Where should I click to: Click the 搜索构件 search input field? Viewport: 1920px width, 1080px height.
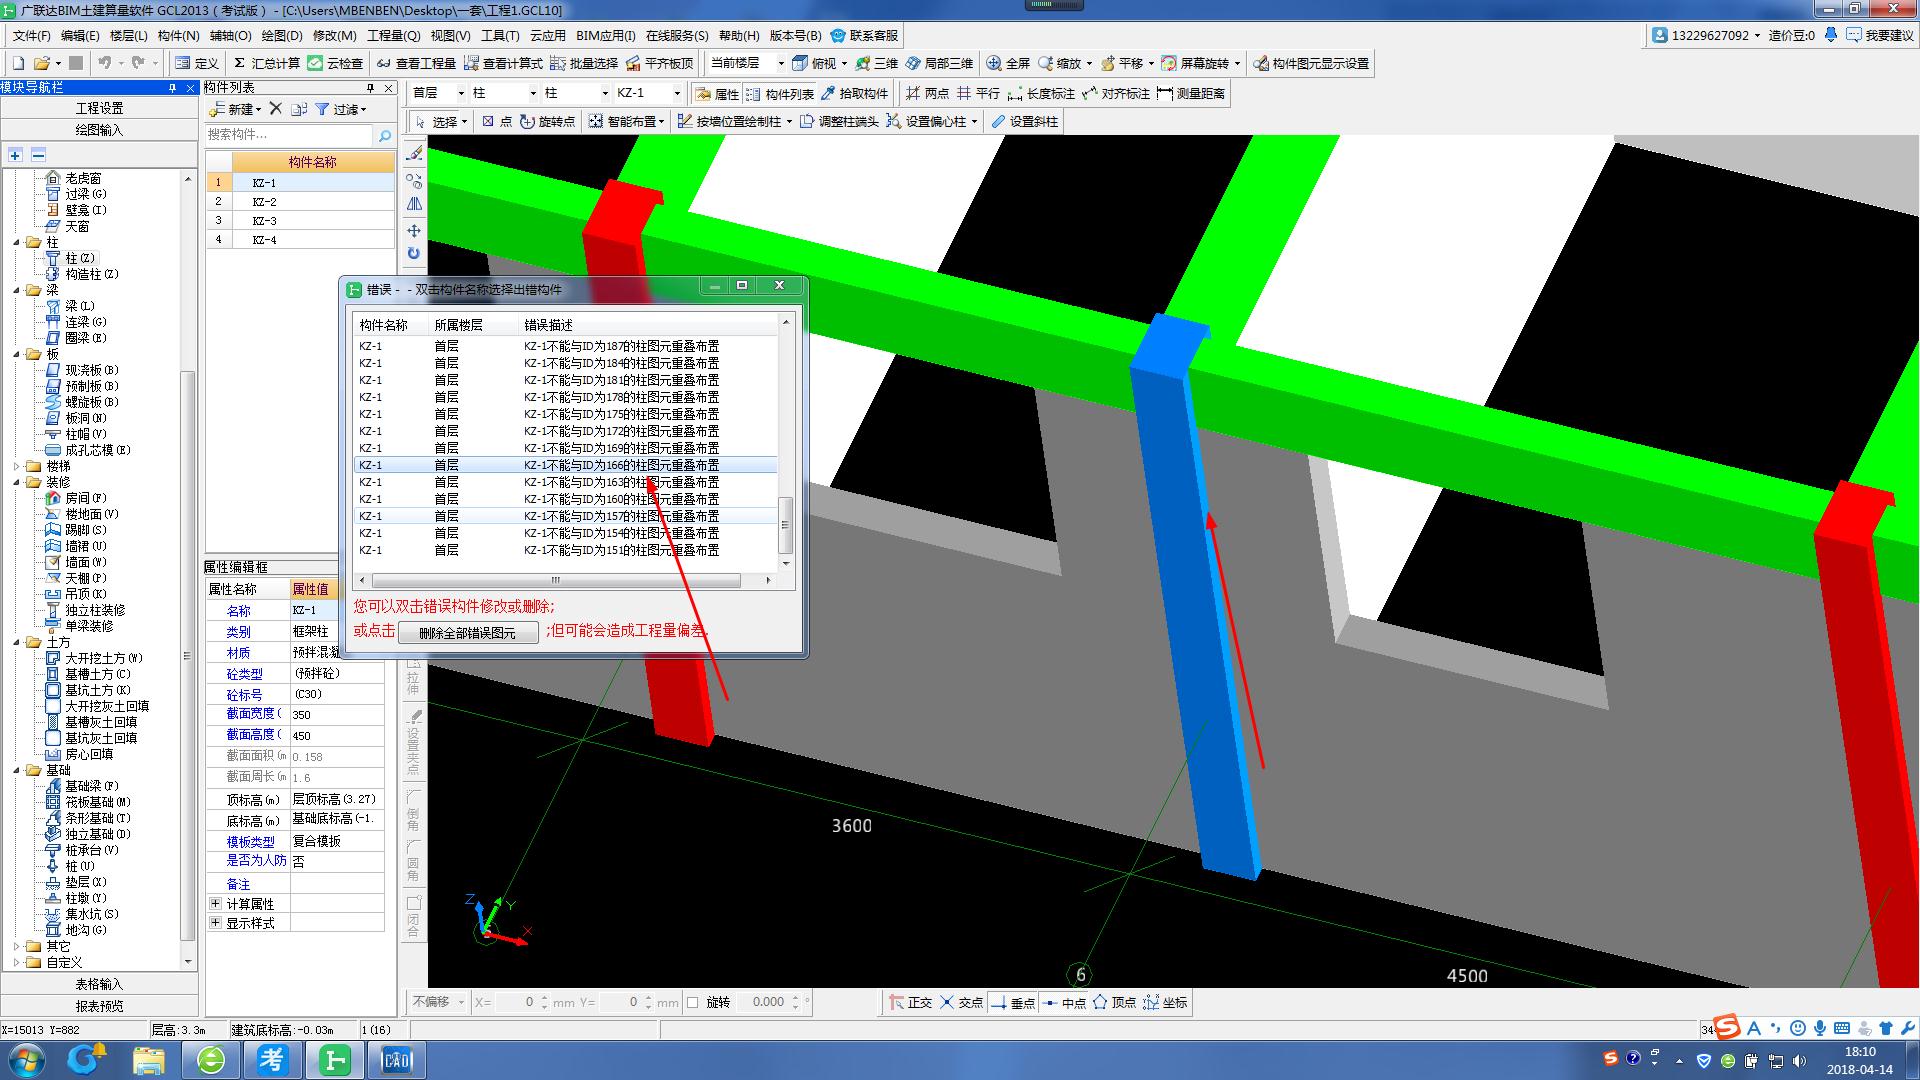click(x=288, y=134)
